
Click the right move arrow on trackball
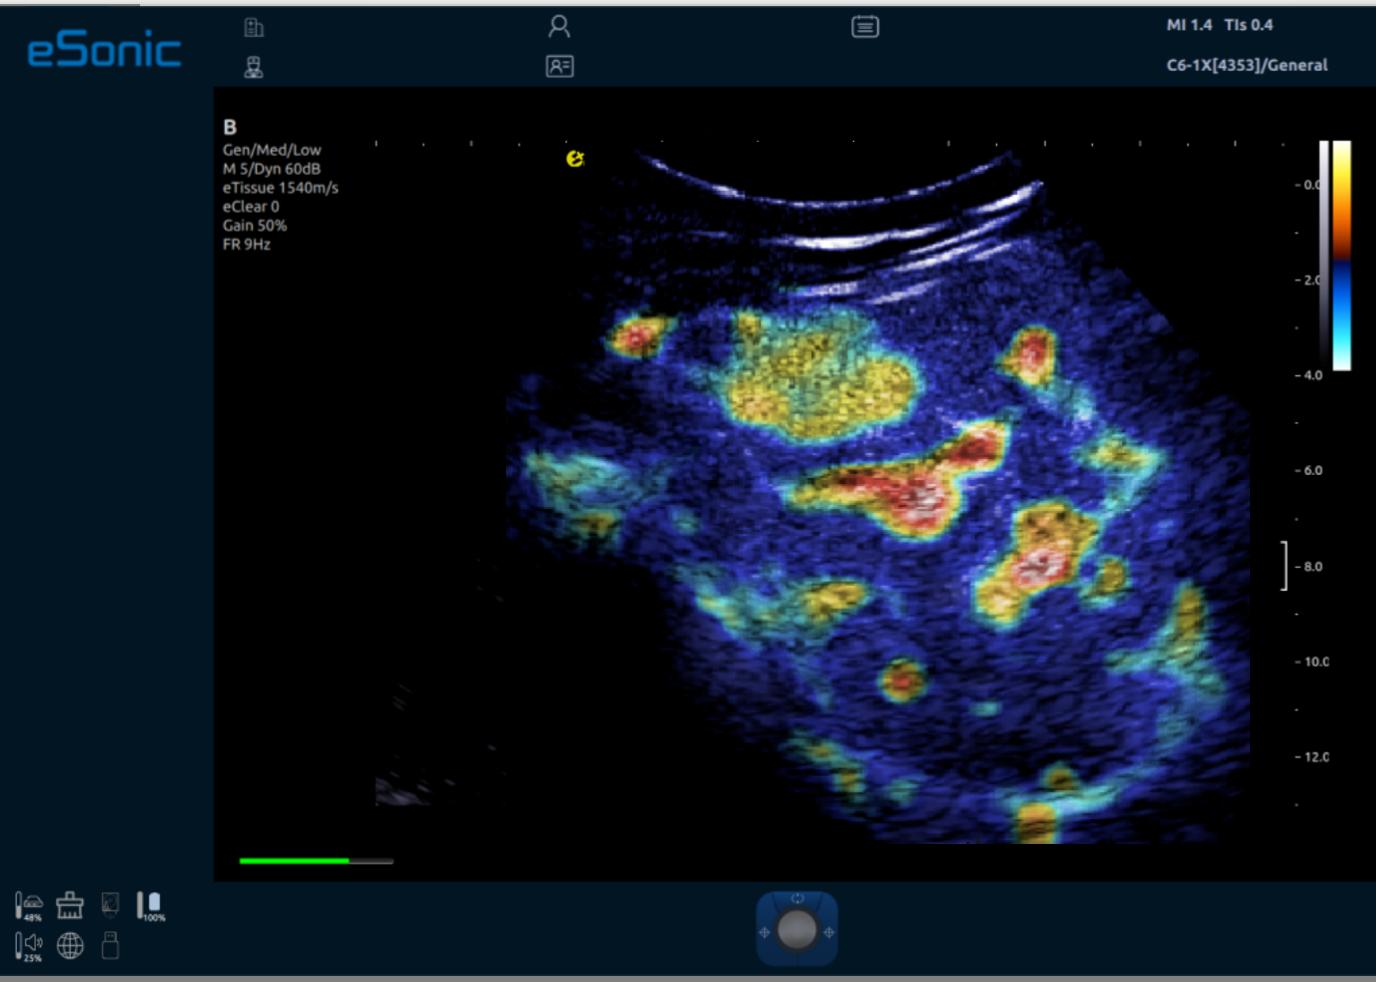pyautogui.click(x=829, y=932)
